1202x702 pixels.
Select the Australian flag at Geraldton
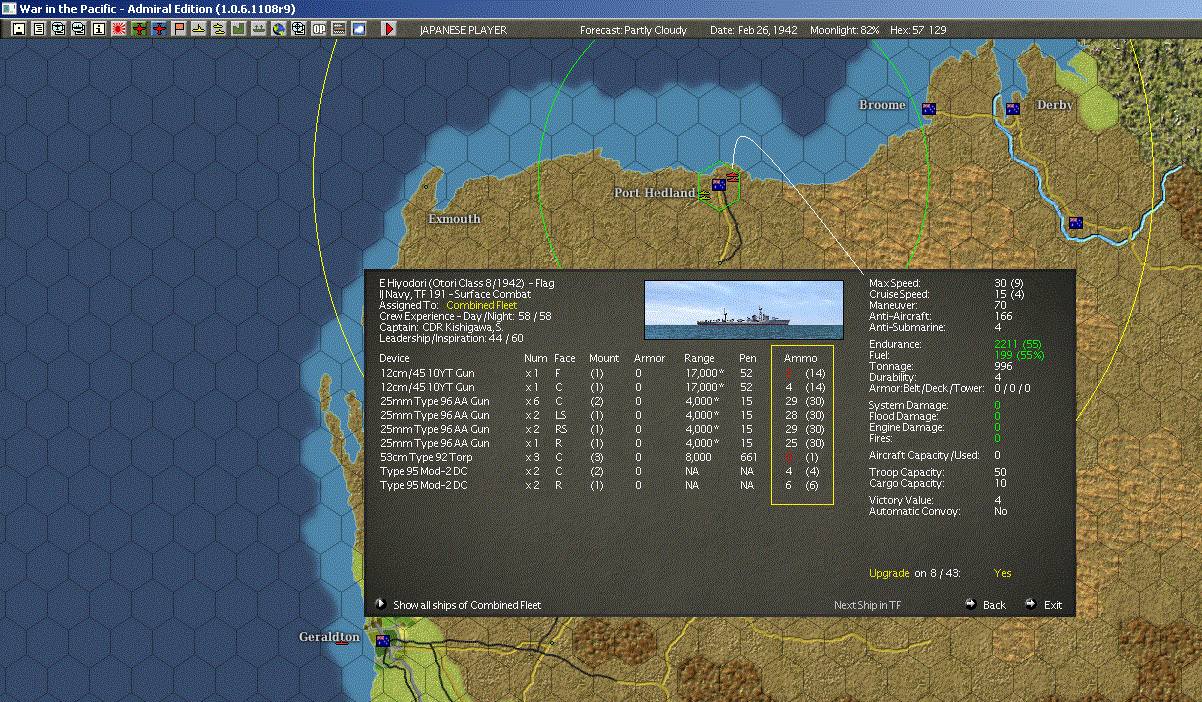[382, 640]
